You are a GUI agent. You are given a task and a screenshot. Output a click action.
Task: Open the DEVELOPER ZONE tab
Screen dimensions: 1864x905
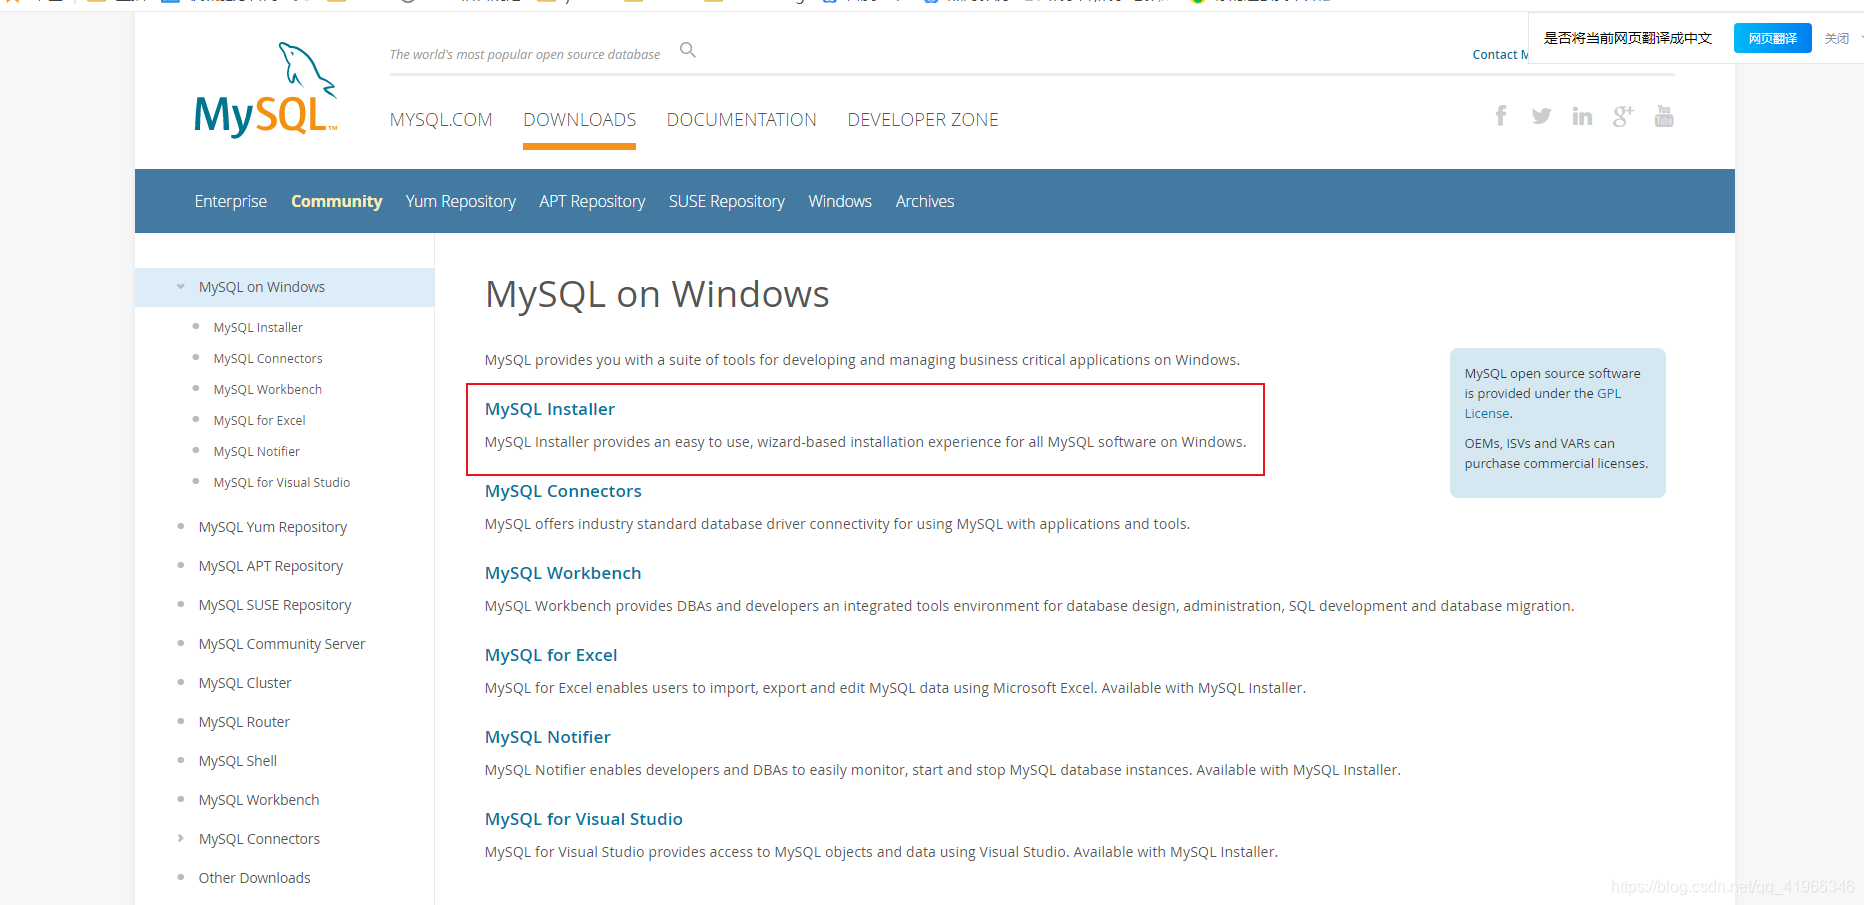tap(923, 120)
